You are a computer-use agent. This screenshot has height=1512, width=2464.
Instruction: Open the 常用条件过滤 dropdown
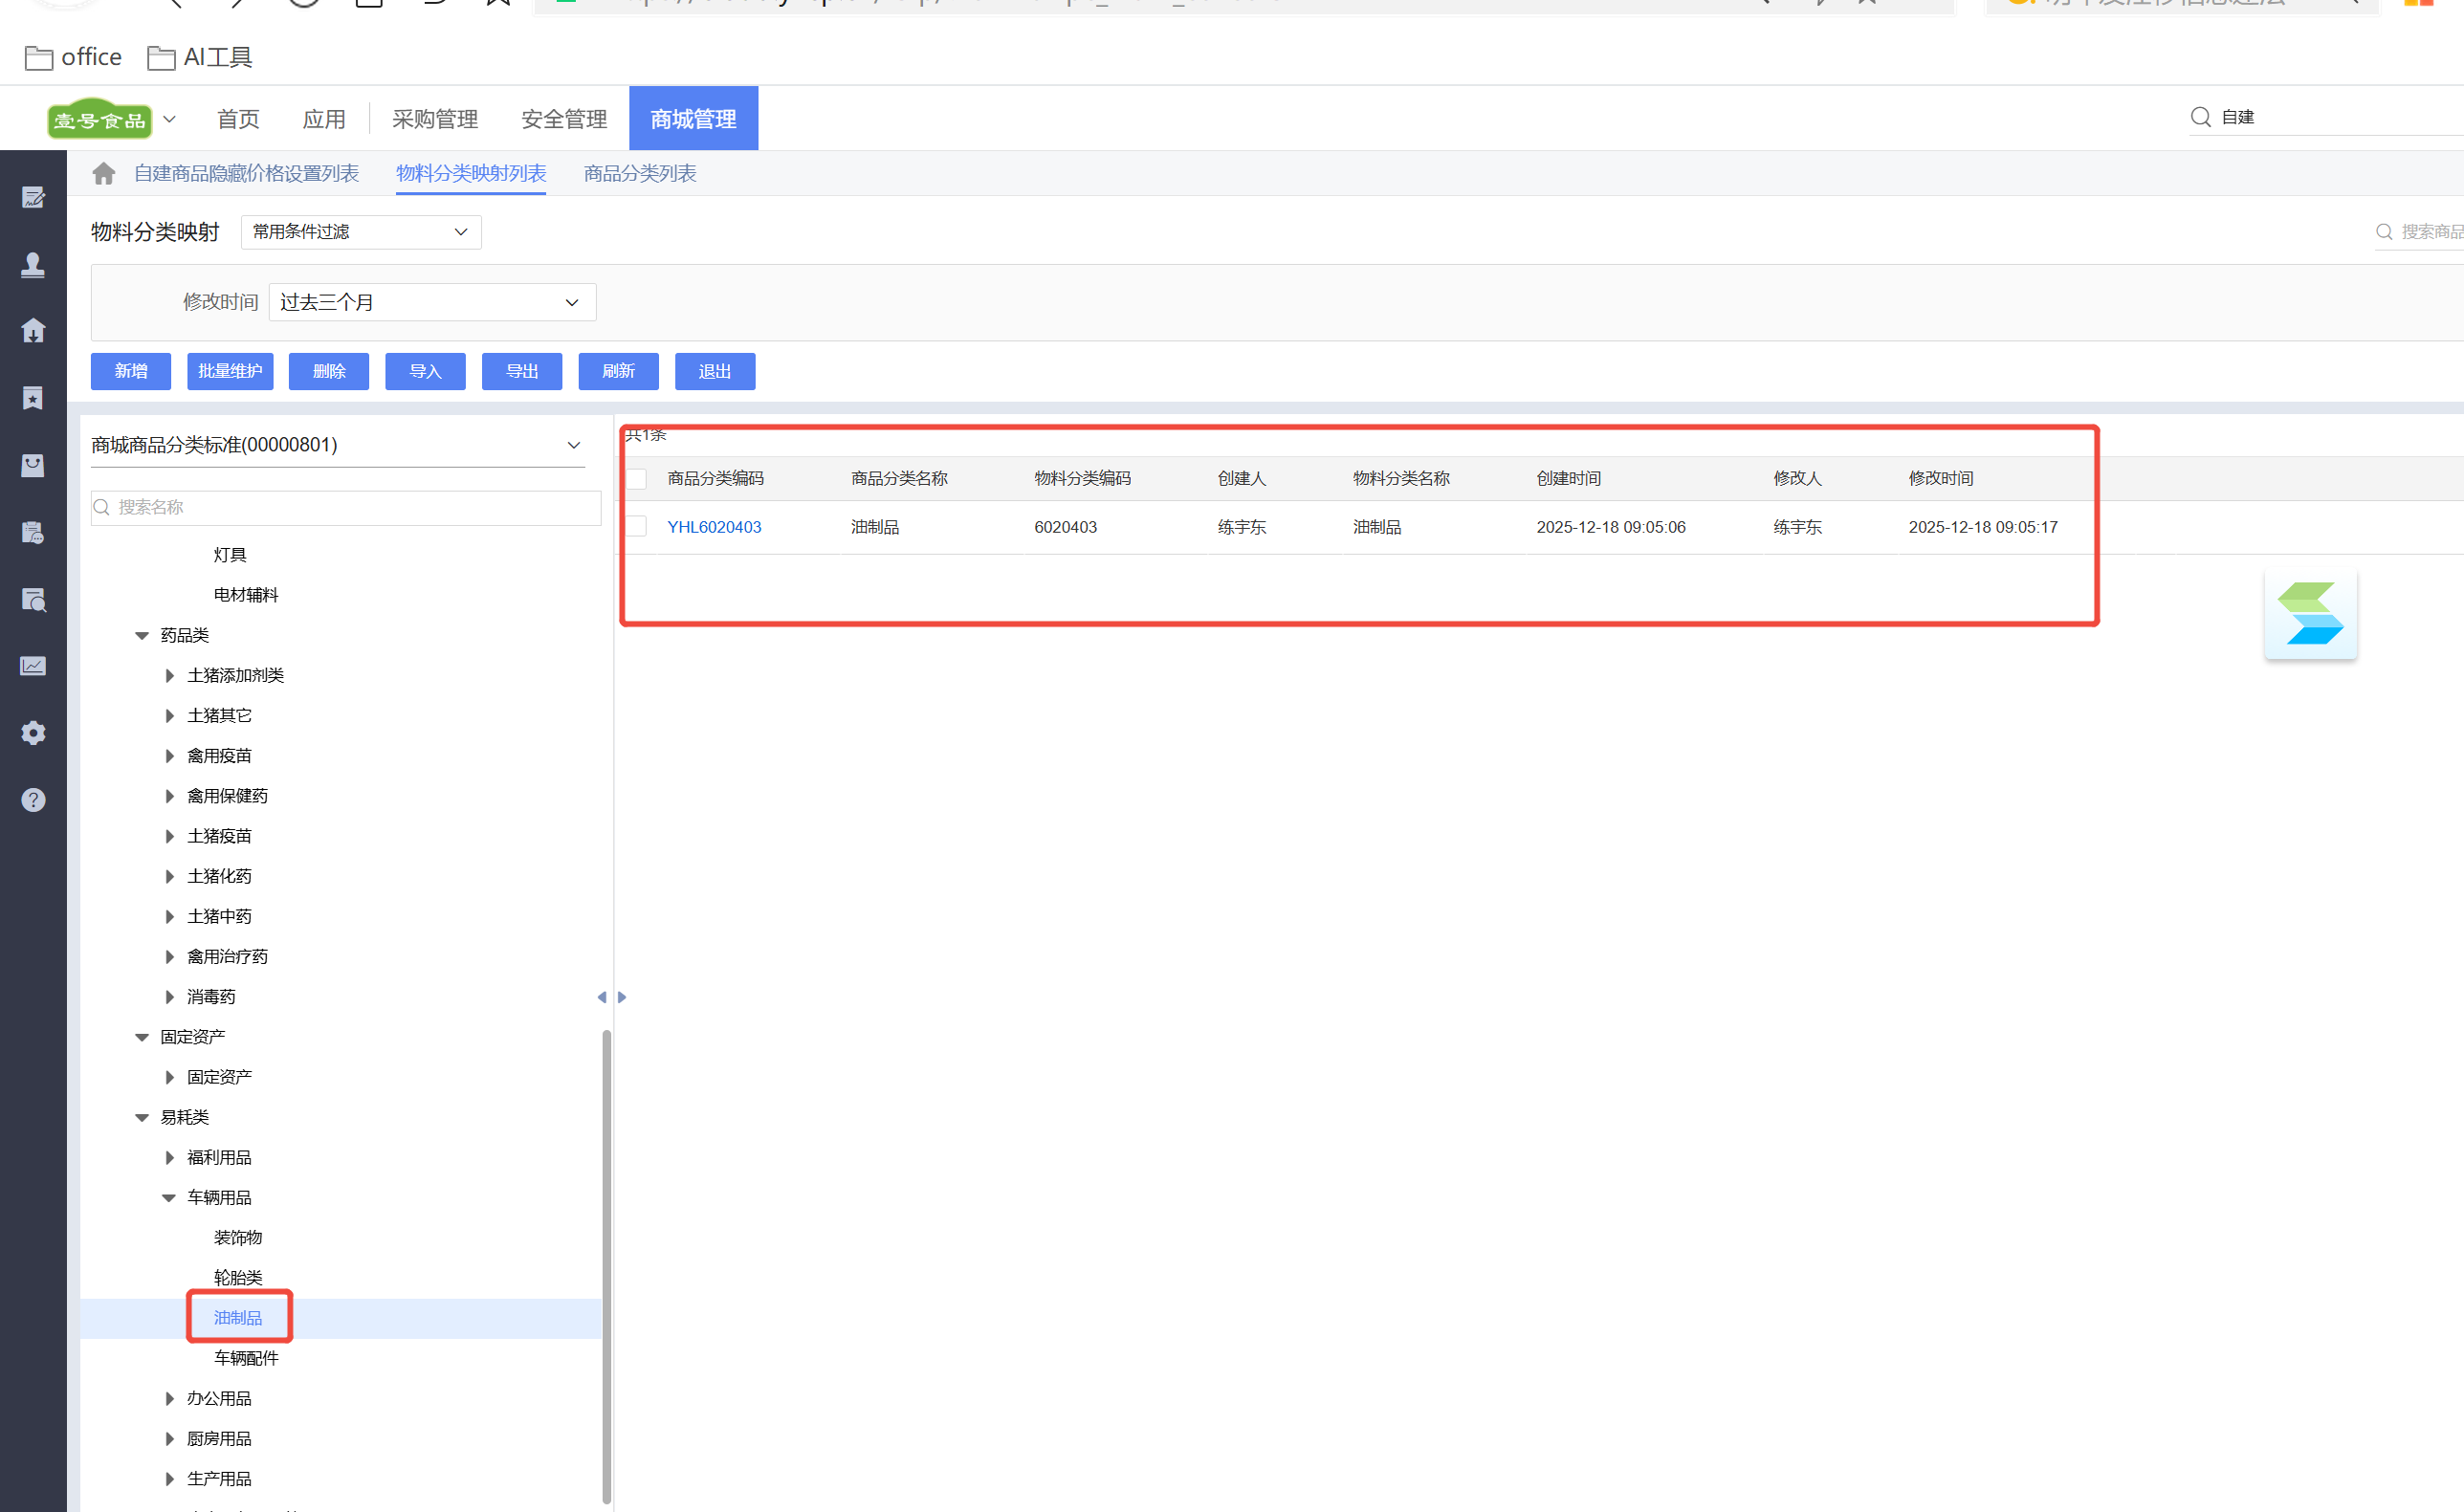pyautogui.click(x=360, y=232)
